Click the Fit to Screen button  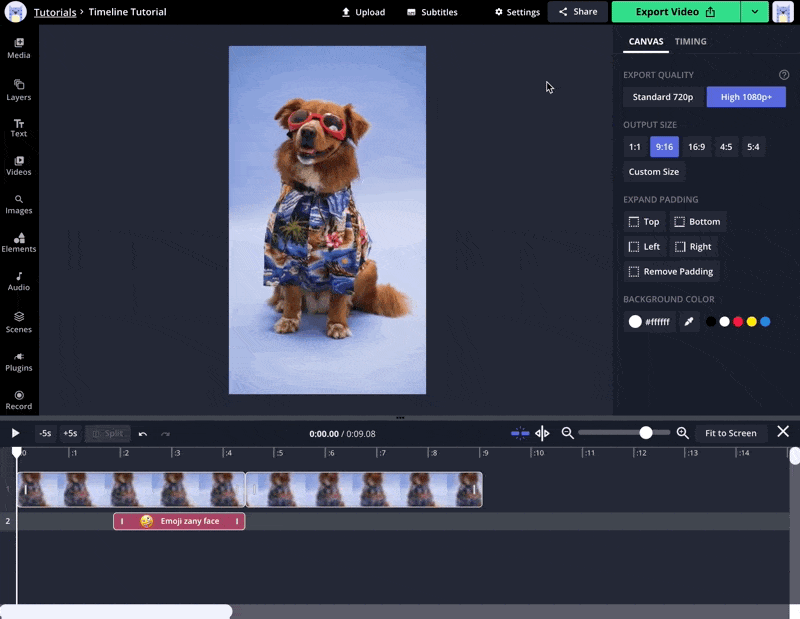click(x=730, y=433)
